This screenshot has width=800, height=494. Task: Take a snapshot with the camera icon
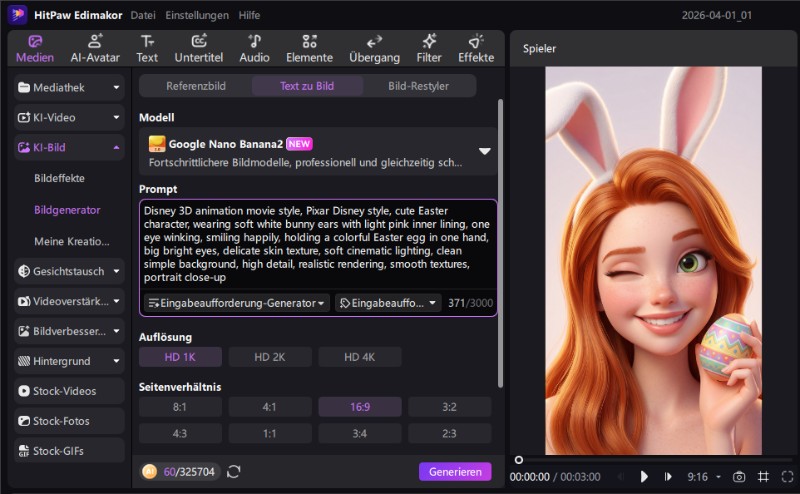click(739, 477)
